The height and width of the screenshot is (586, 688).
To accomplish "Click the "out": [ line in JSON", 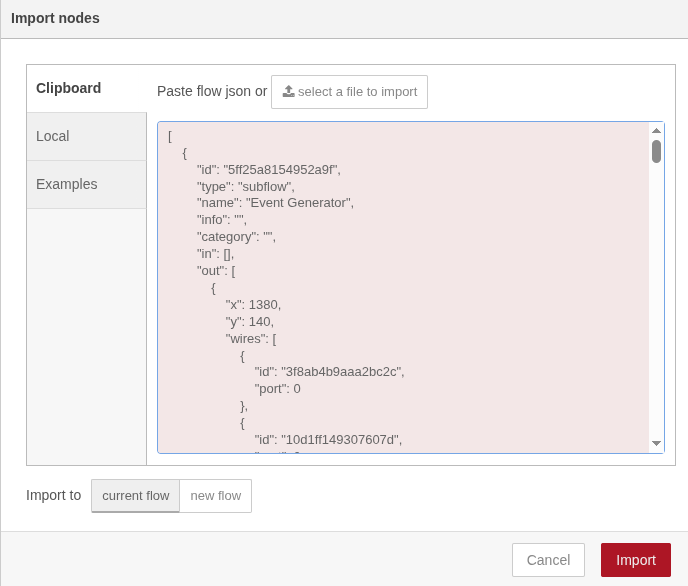I will (216, 270).
